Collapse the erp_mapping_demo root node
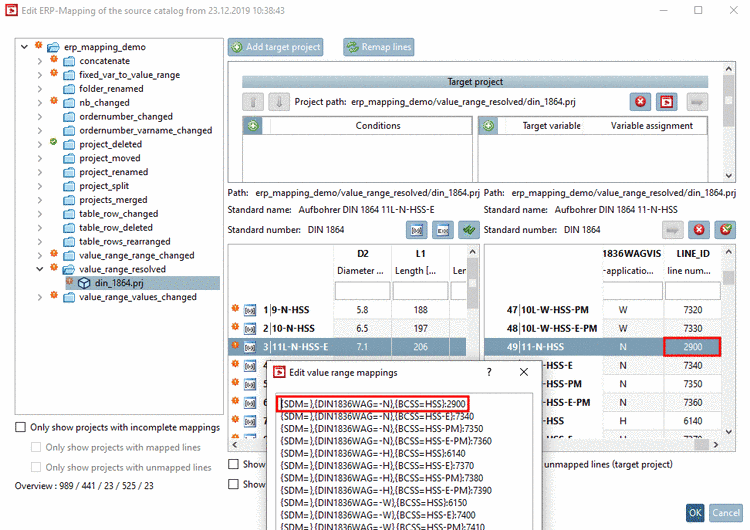 (x=24, y=47)
